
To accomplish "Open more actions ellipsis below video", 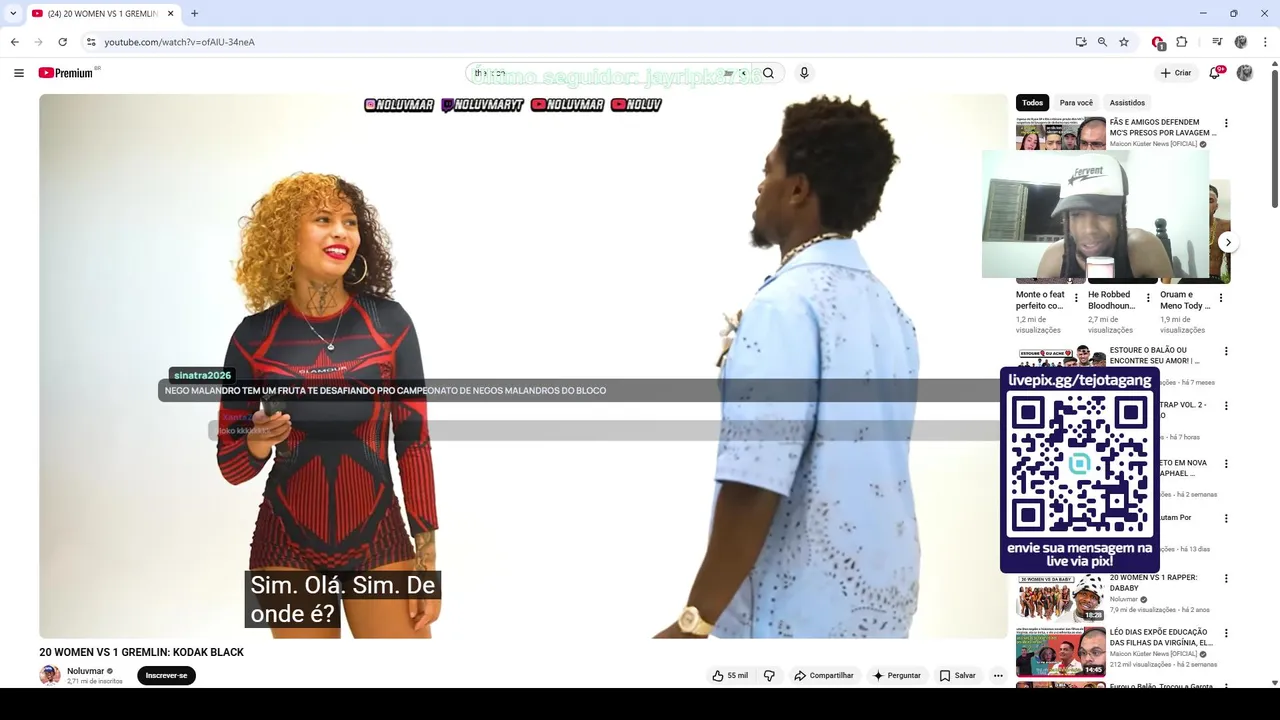I will pyautogui.click(x=998, y=676).
